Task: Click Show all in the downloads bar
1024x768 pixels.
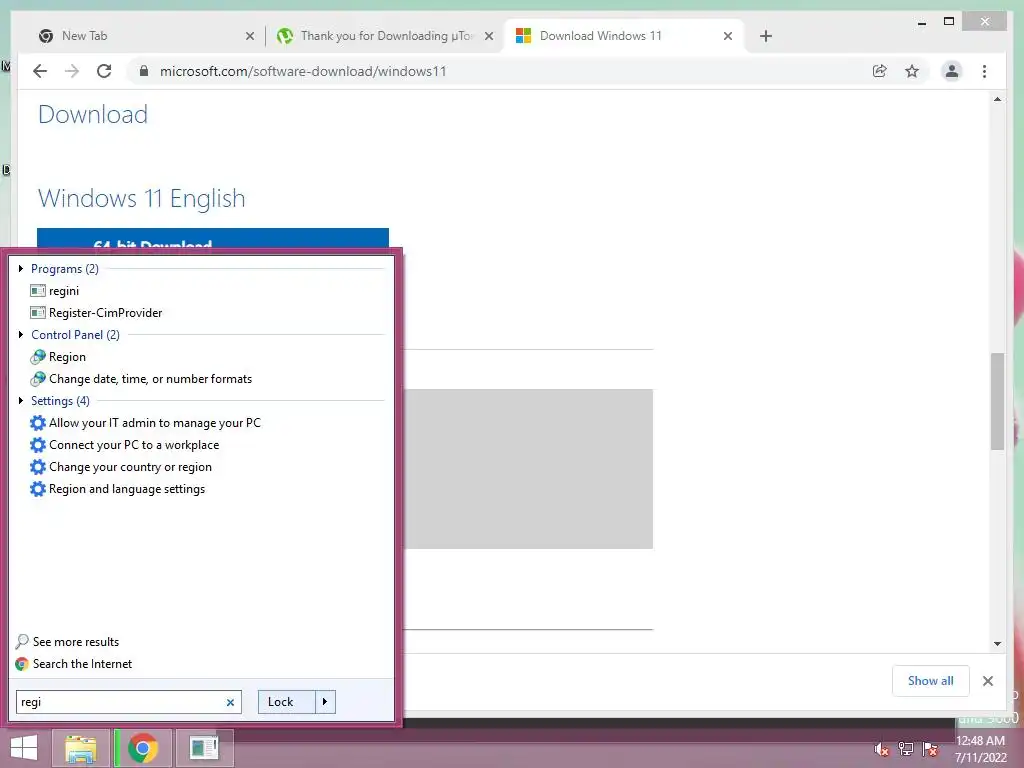Action: click(931, 681)
